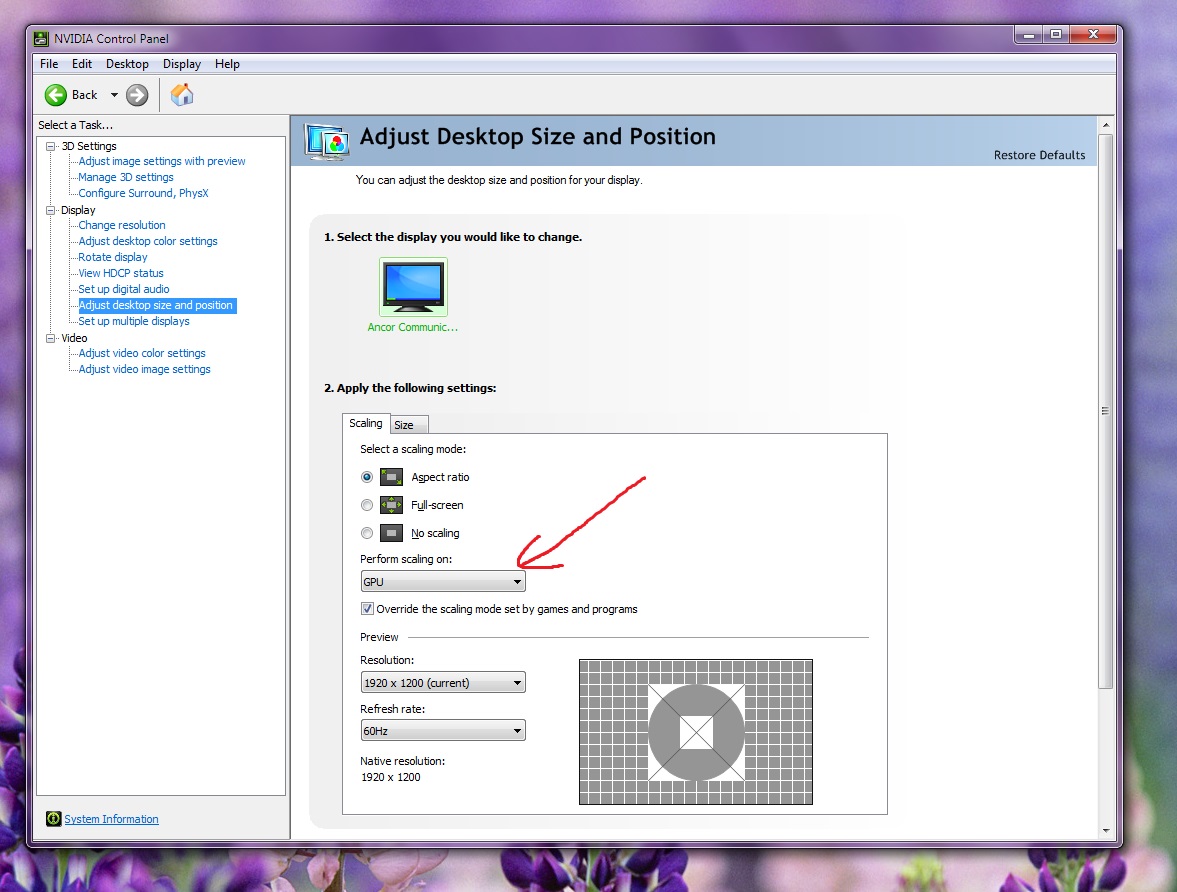This screenshot has height=892, width=1177.
Task: Click the scrollbar up arrow
Action: tap(1105, 125)
